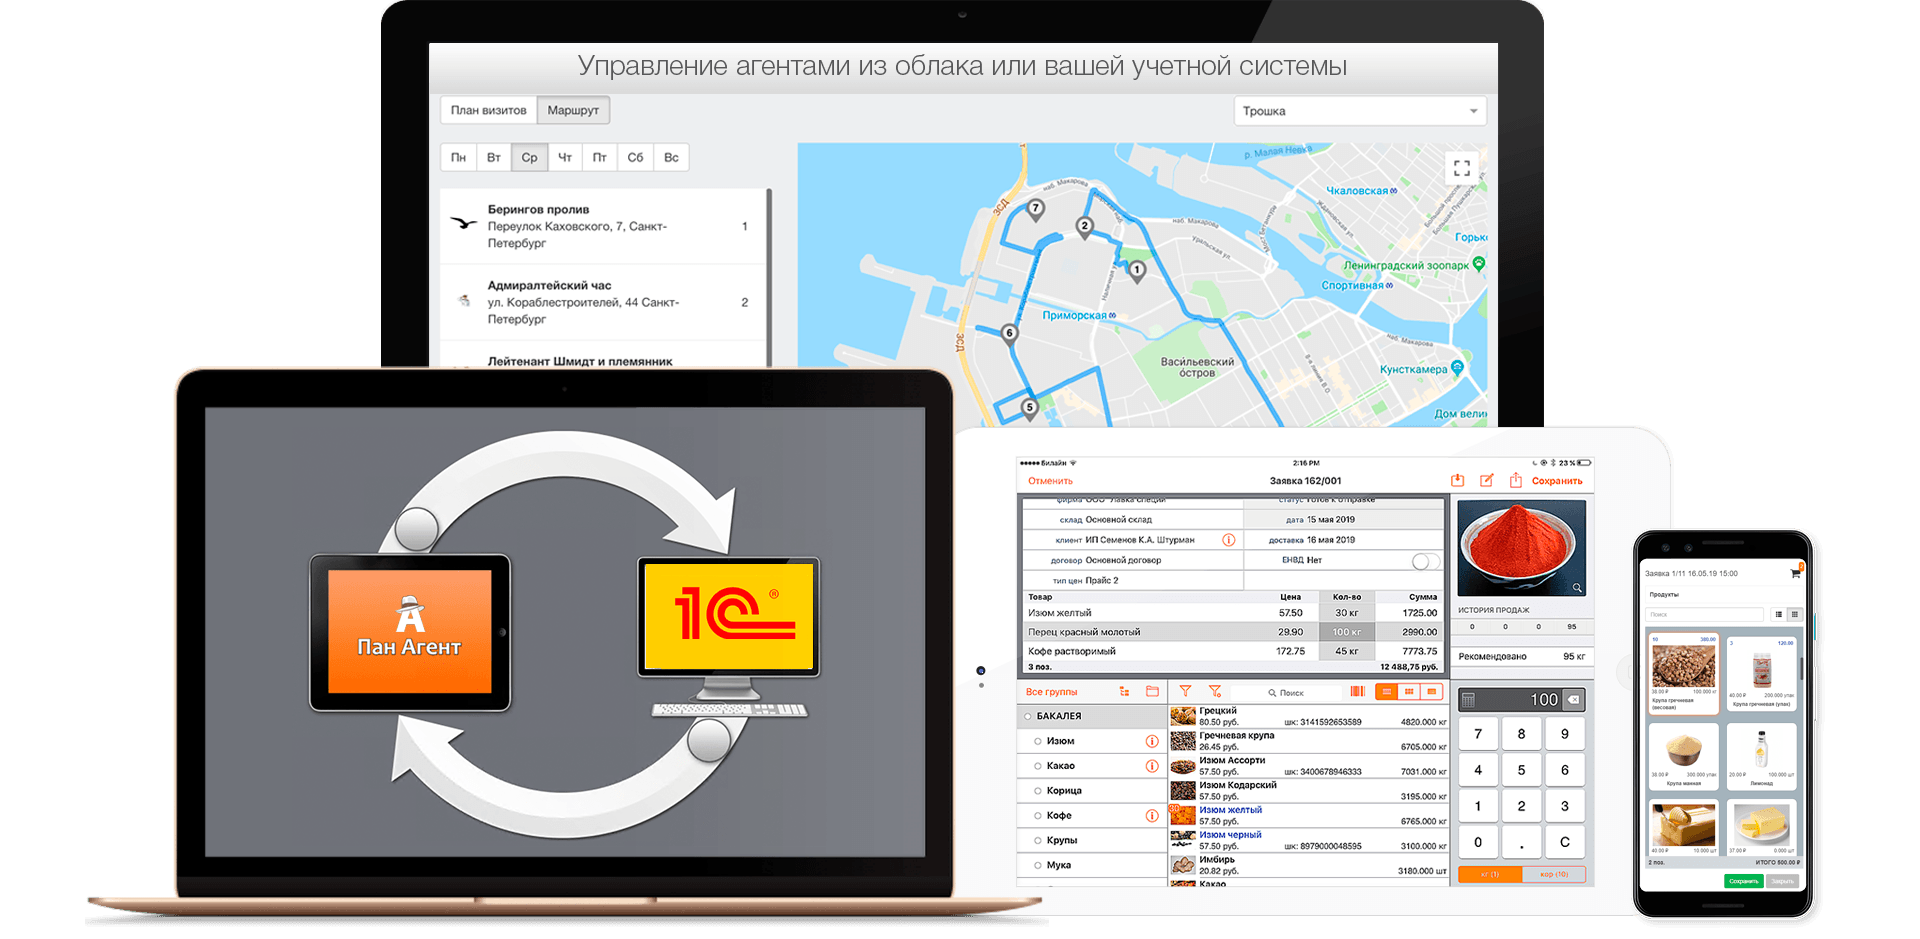Image resolution: width=1920 pixels, height=939 pixels.
Task: Select the БАКАЛЕЯ group radio button
Action: click(1027, 717)
